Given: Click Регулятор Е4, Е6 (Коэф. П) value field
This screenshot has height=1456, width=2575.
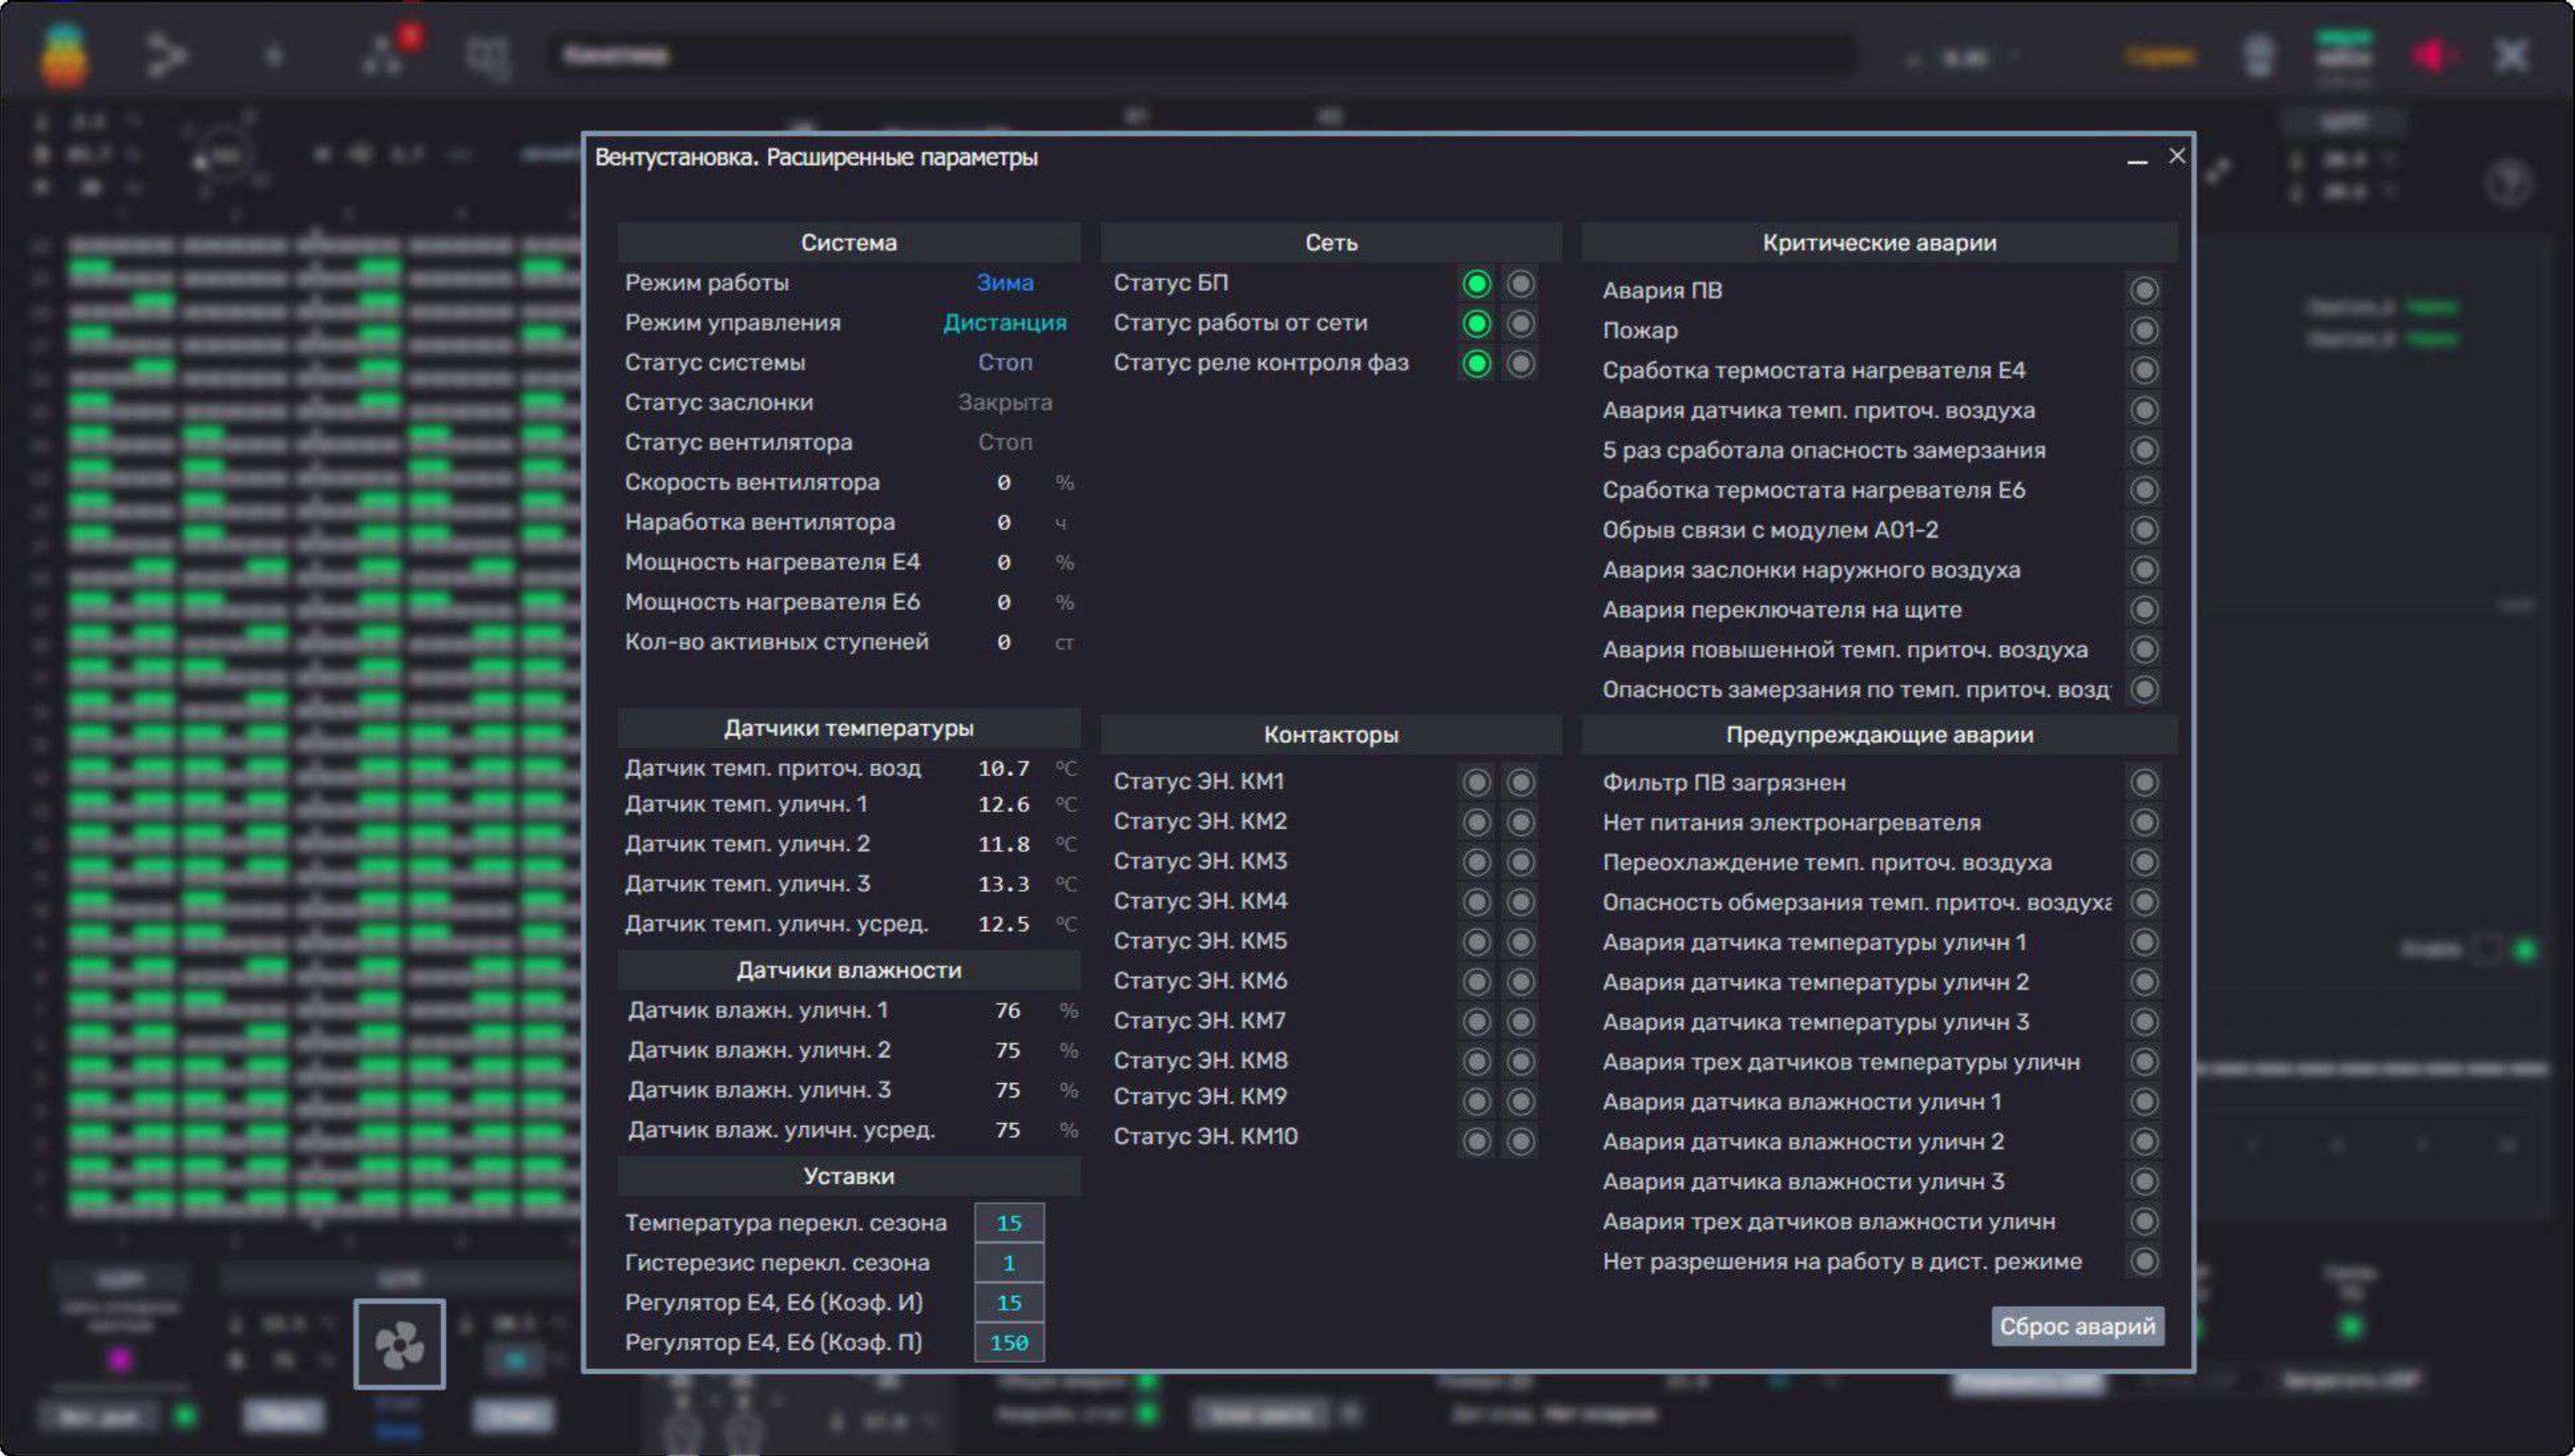Looking at the screenshot, I should 1009,1342.
